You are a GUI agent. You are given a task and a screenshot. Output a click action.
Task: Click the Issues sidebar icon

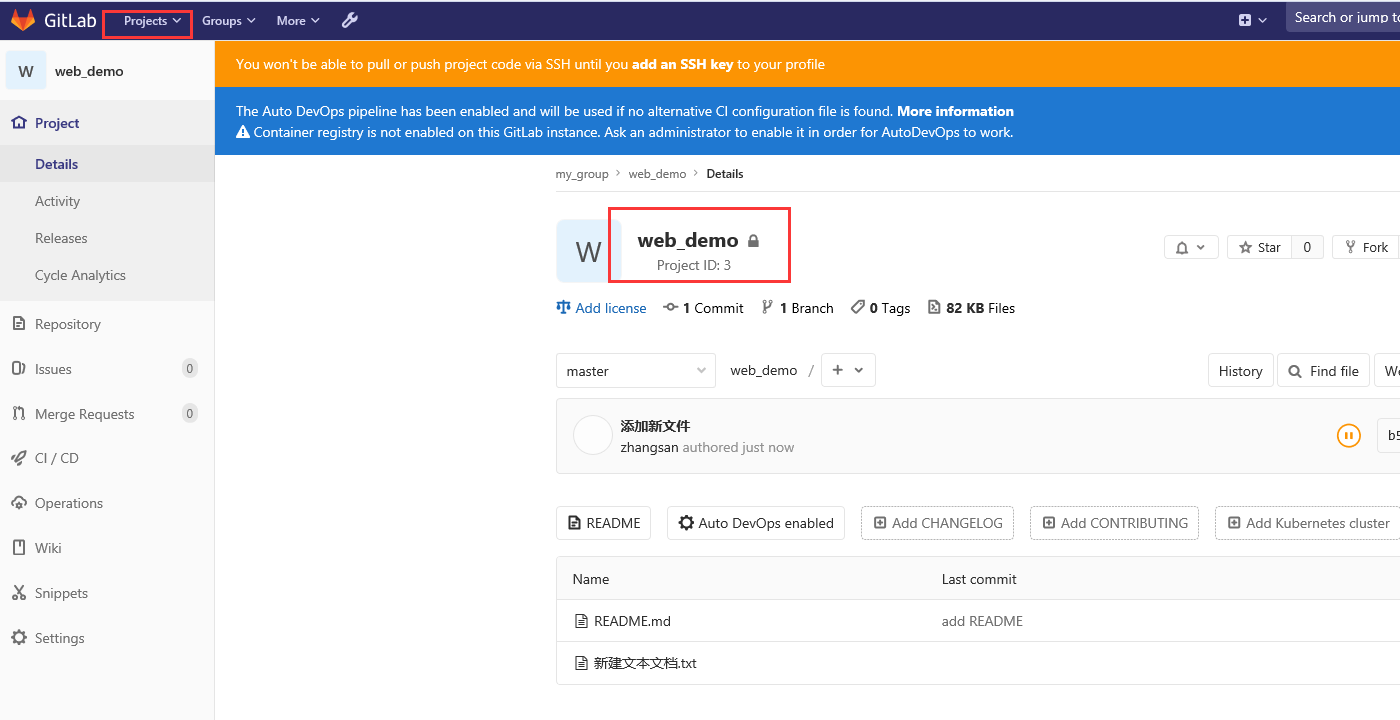(18, 369)
